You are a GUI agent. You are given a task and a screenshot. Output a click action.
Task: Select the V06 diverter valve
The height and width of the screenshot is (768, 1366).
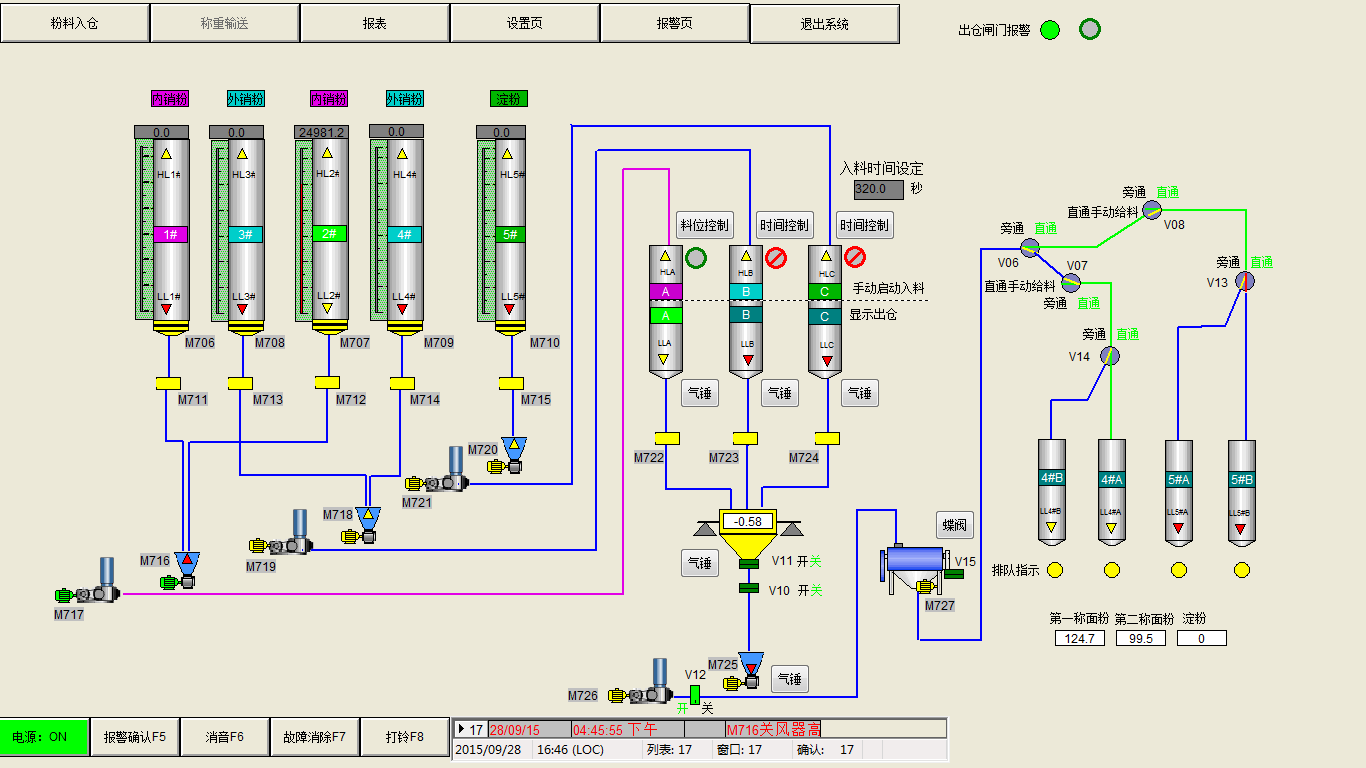[1031, 247]
